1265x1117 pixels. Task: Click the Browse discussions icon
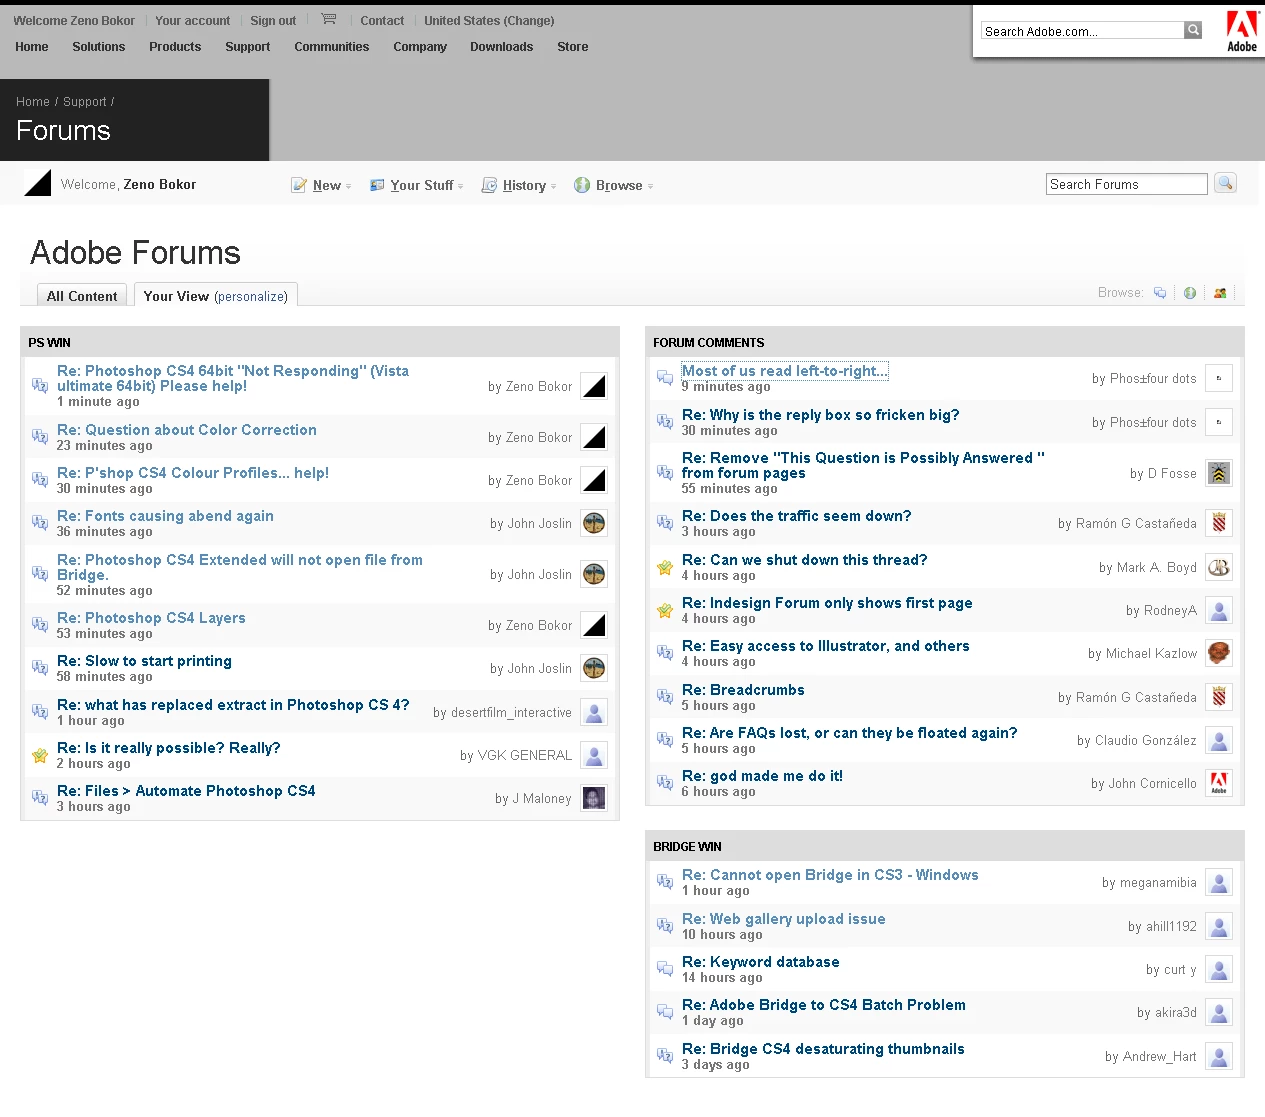point(1160,293)
